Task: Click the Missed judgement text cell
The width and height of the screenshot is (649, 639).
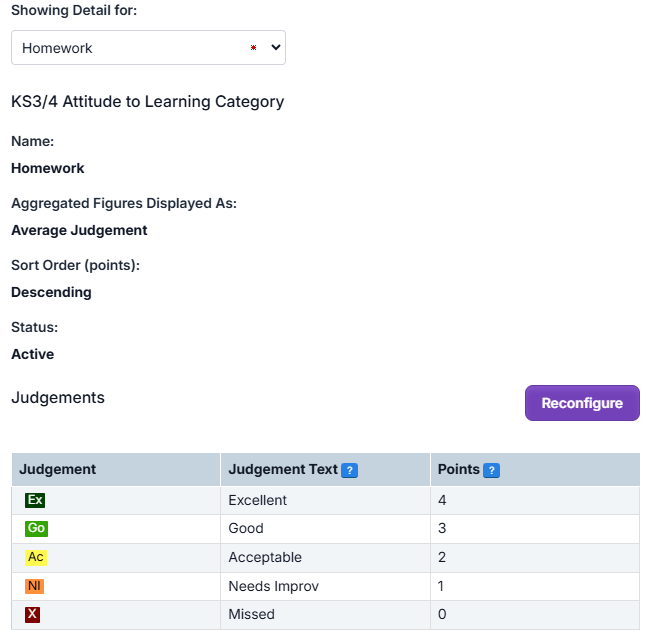Action: click(x=251, y=614)
